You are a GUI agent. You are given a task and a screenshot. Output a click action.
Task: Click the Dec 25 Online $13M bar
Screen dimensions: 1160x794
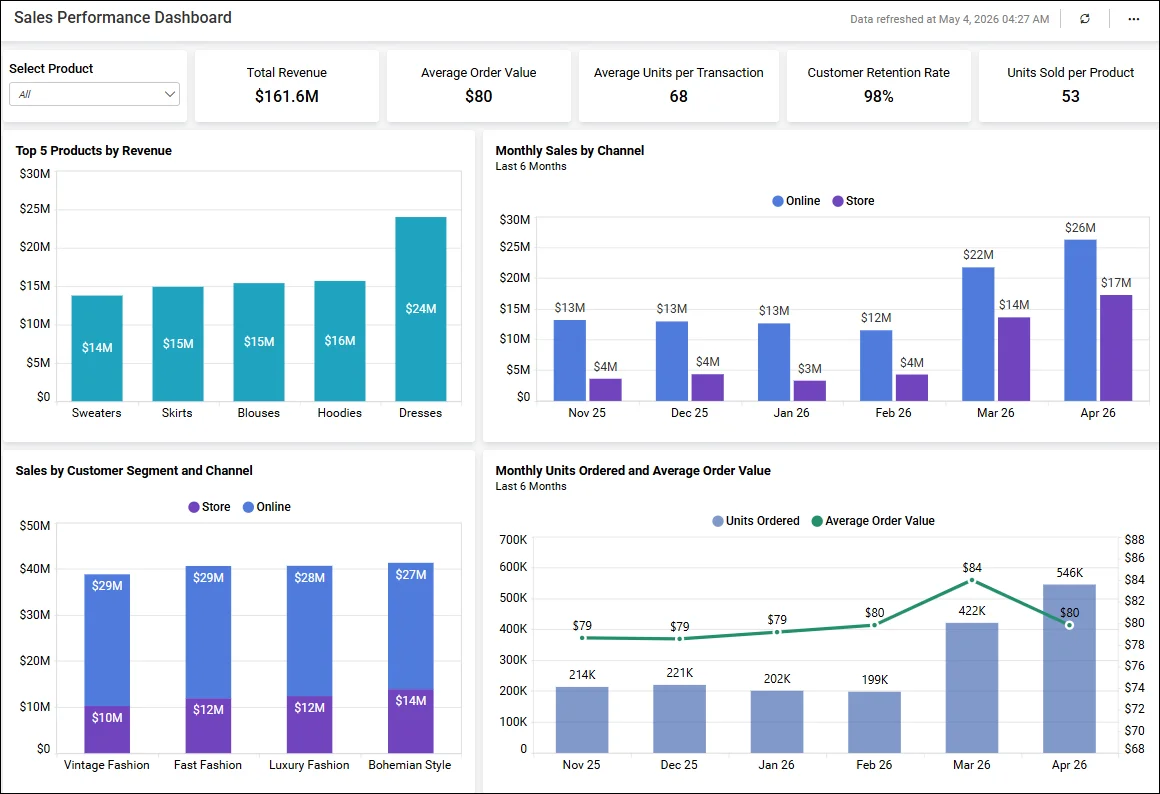pyautogui.click(x=672, y=361)
